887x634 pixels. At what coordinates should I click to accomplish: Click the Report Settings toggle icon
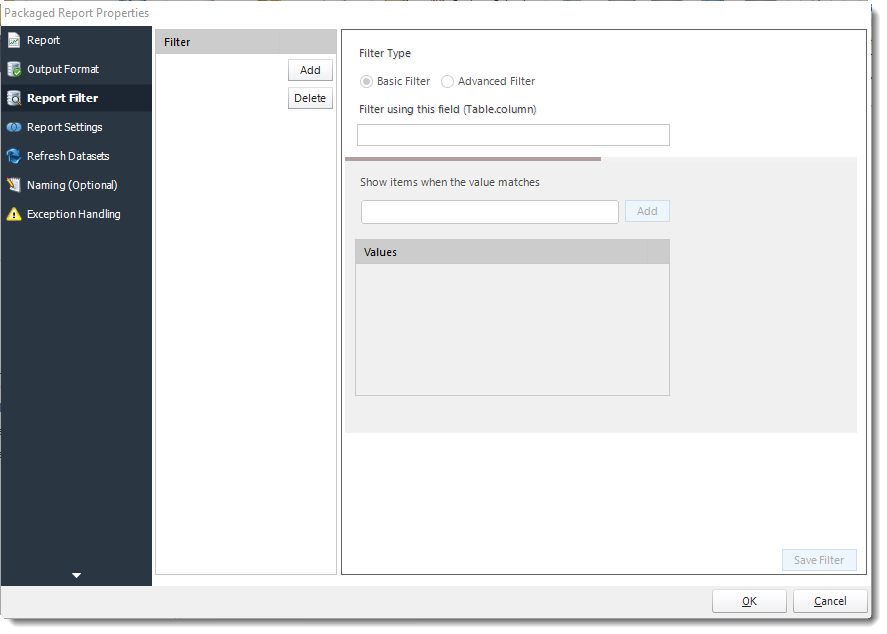(14, 127)
